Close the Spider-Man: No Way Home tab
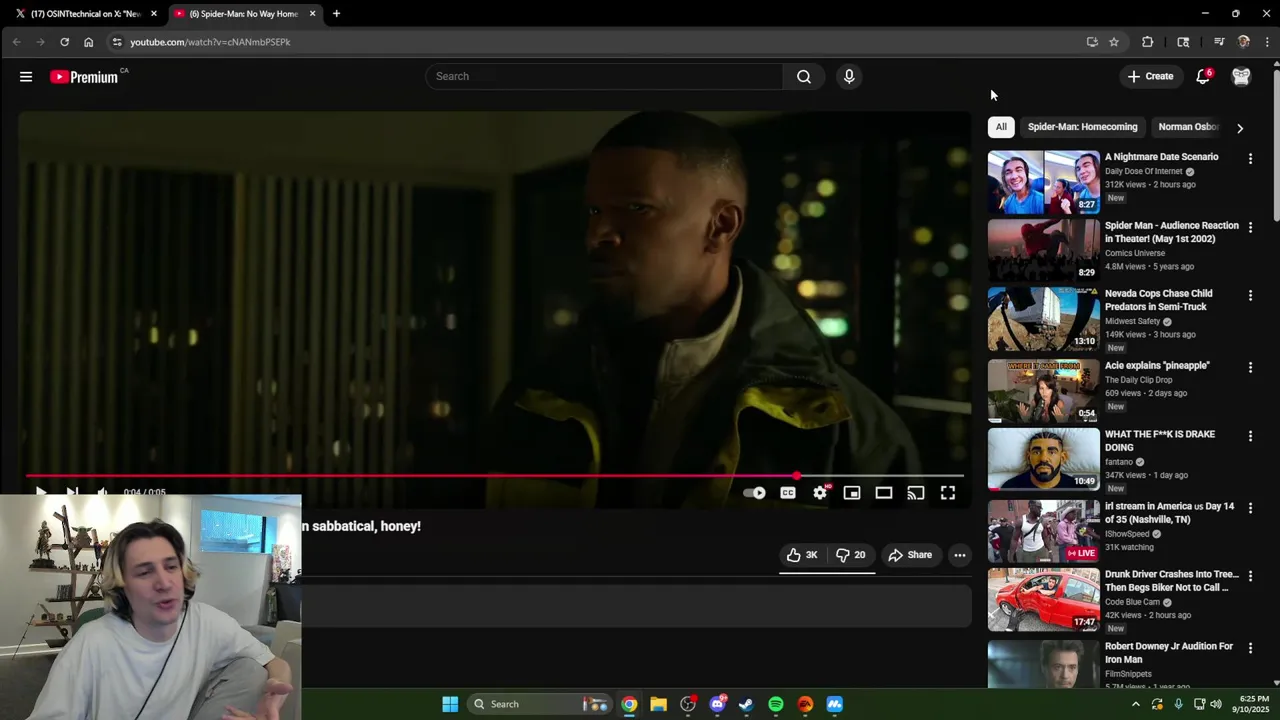 [x=312, y=14]
